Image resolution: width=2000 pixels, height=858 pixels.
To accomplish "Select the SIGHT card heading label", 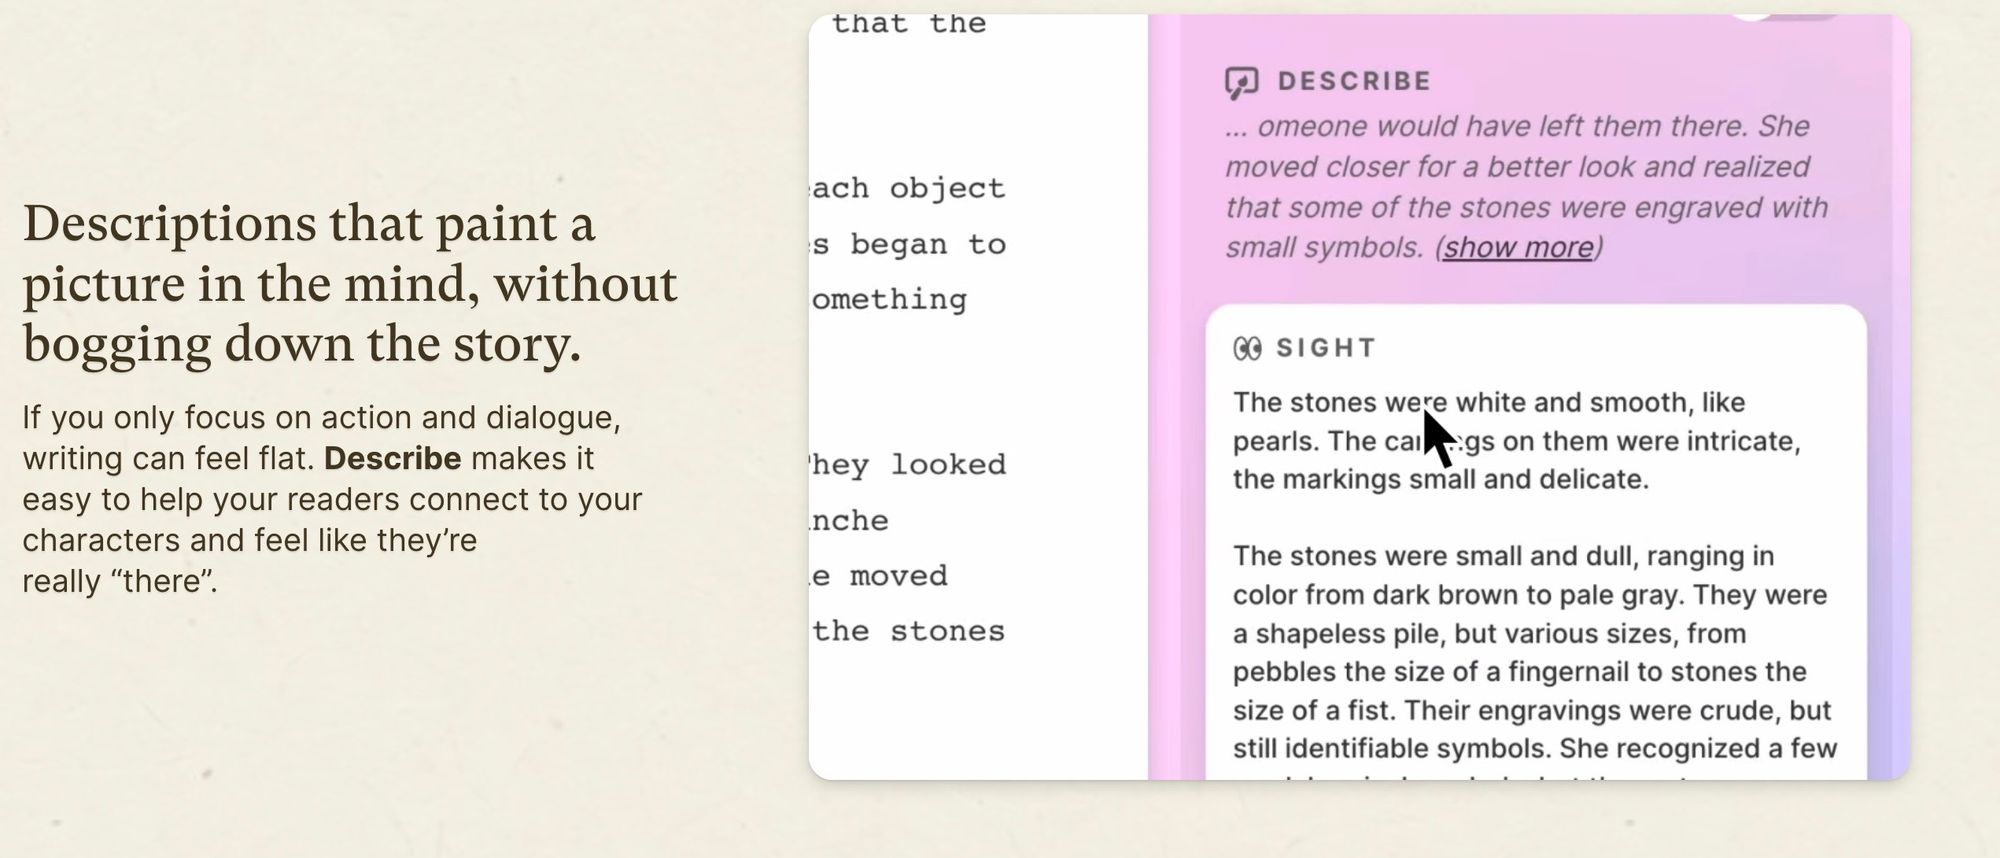I will pos(1326,348).
